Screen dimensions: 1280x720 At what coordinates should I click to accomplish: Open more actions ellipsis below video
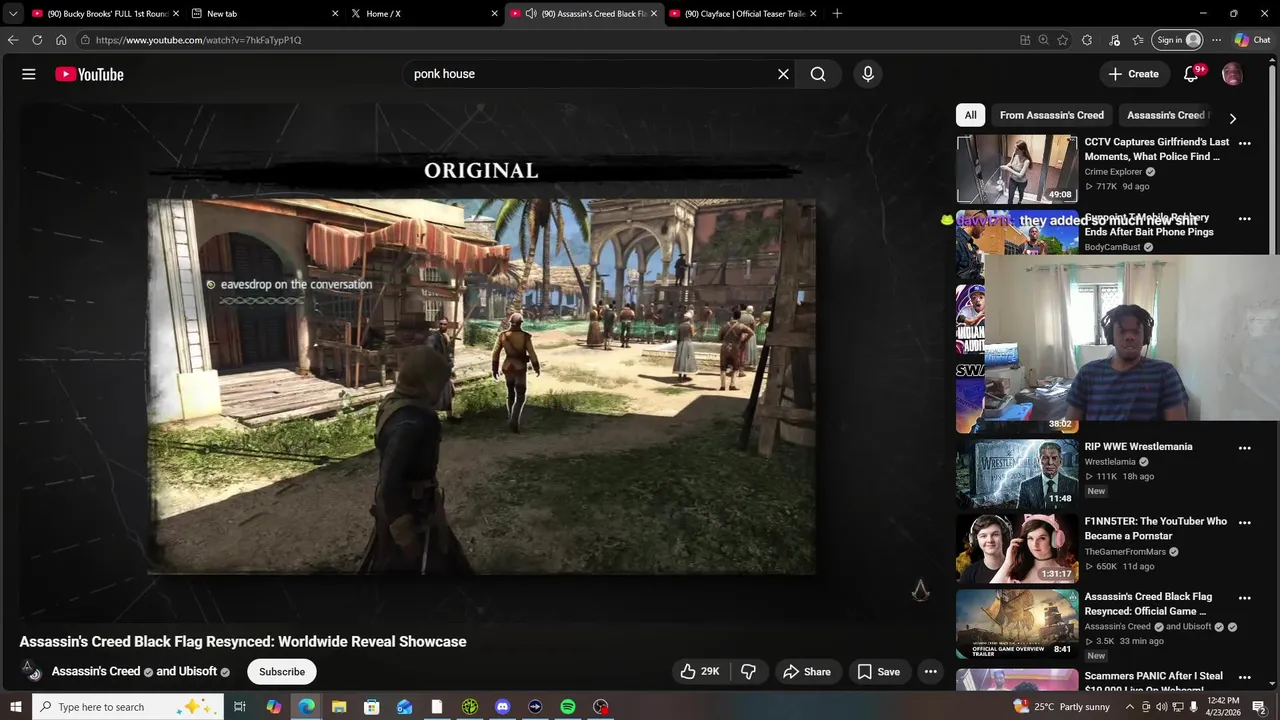(931, 672)
